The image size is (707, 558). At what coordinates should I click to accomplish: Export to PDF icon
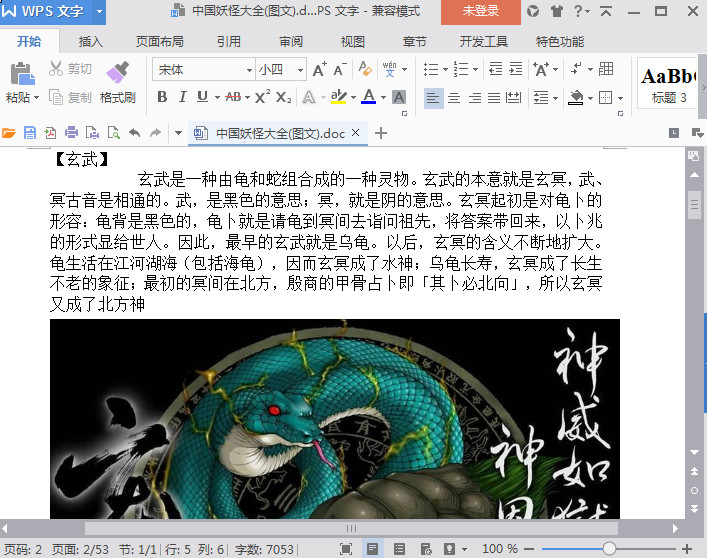pos(50,133)
